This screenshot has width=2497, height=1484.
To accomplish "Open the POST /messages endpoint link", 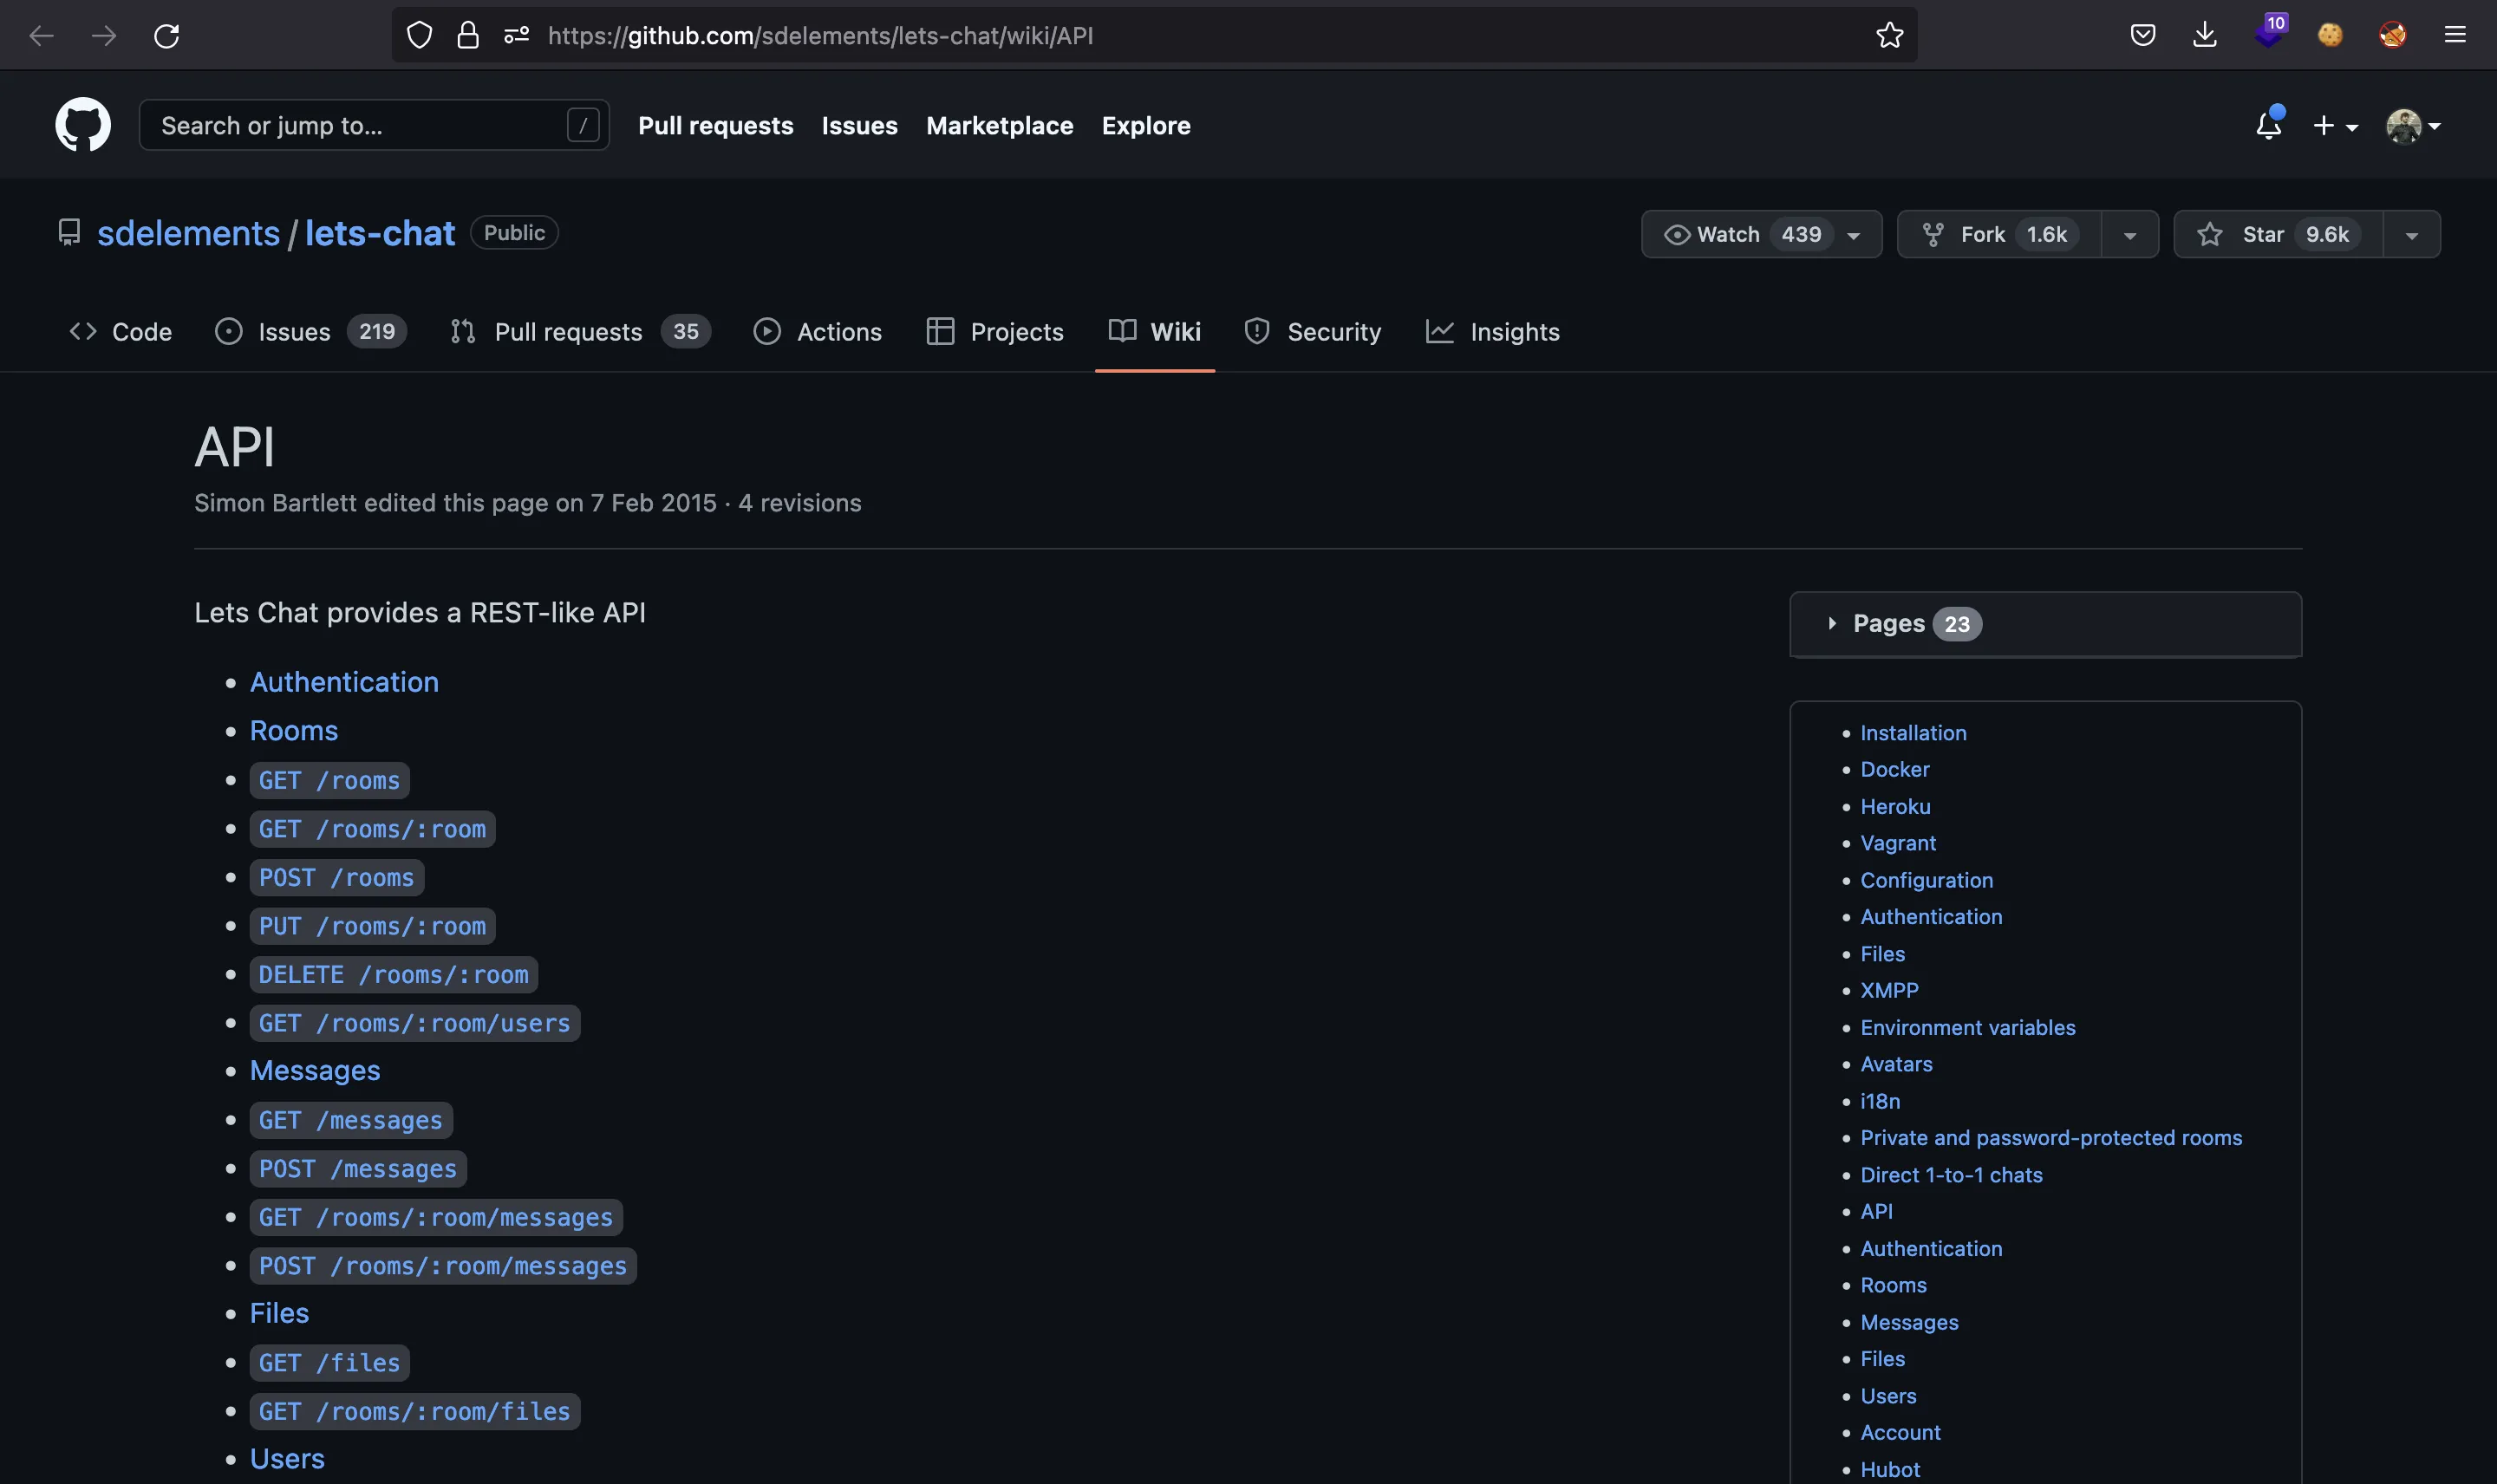I will point(358,1169).
